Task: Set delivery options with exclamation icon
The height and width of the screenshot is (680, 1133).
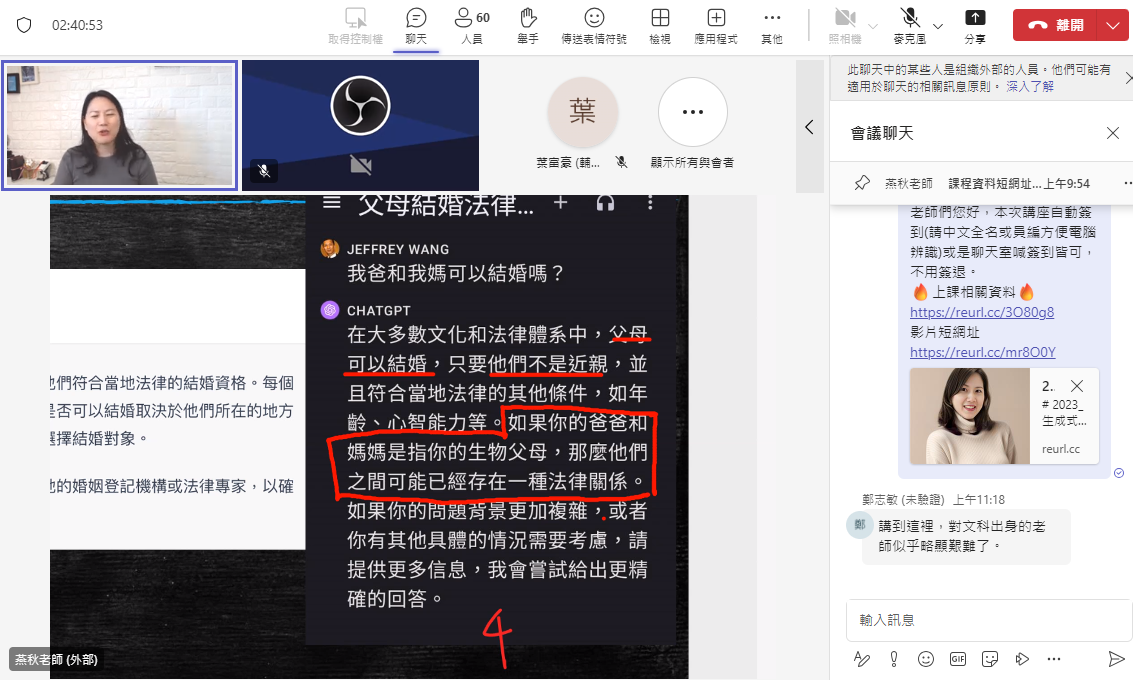Action: [894, 659]
